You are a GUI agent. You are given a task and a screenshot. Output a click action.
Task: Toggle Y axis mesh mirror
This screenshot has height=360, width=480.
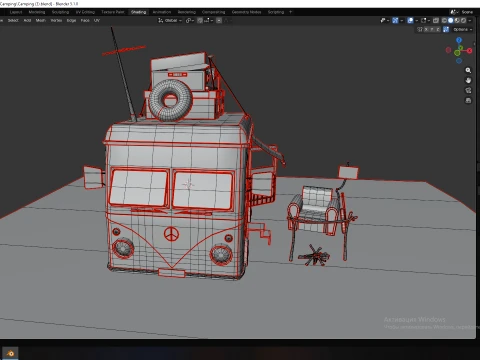432,30
